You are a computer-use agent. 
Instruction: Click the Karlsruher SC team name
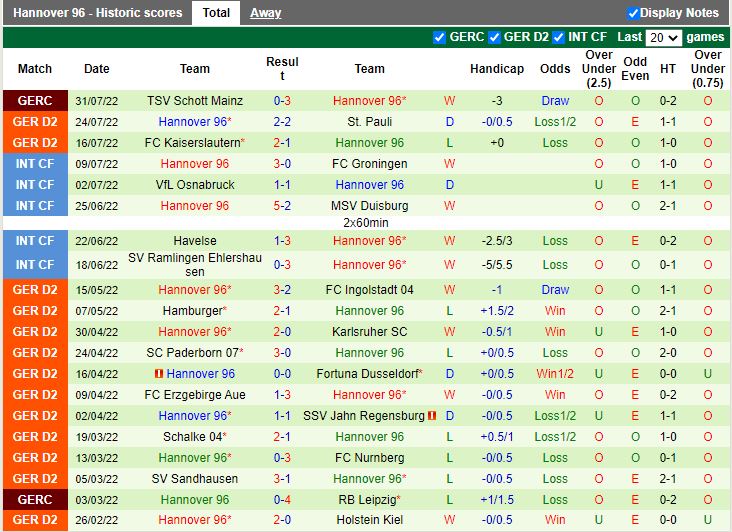369,332
